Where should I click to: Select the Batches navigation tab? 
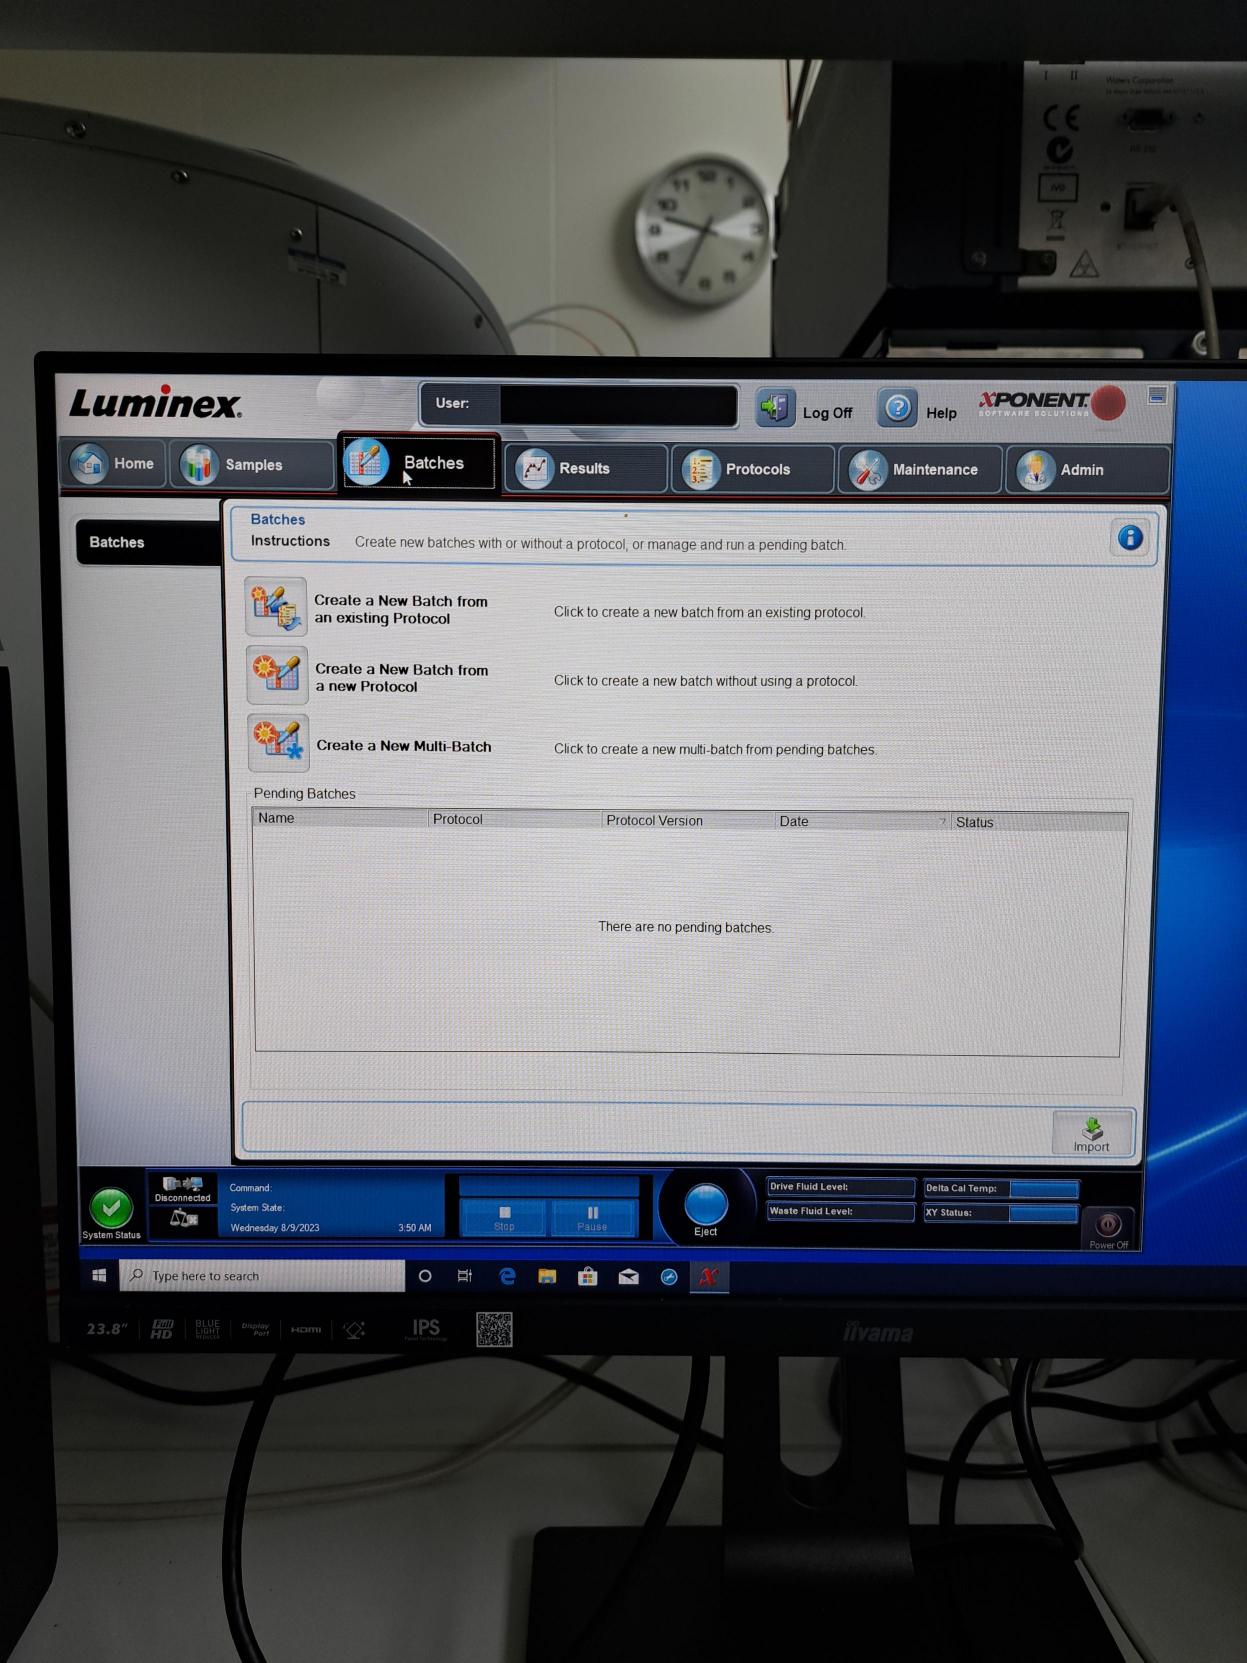(x=418, y=463)
